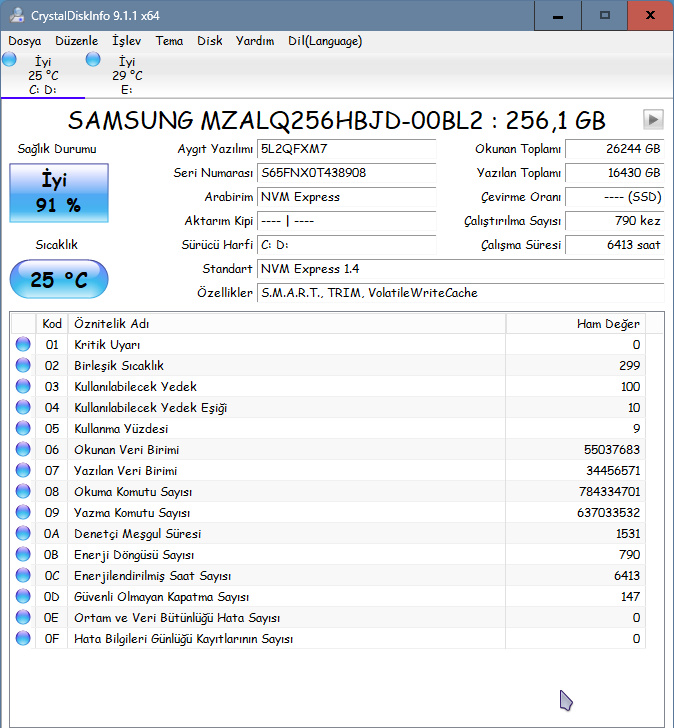Click the 25 °C temperature button

(x=59, y=279)
